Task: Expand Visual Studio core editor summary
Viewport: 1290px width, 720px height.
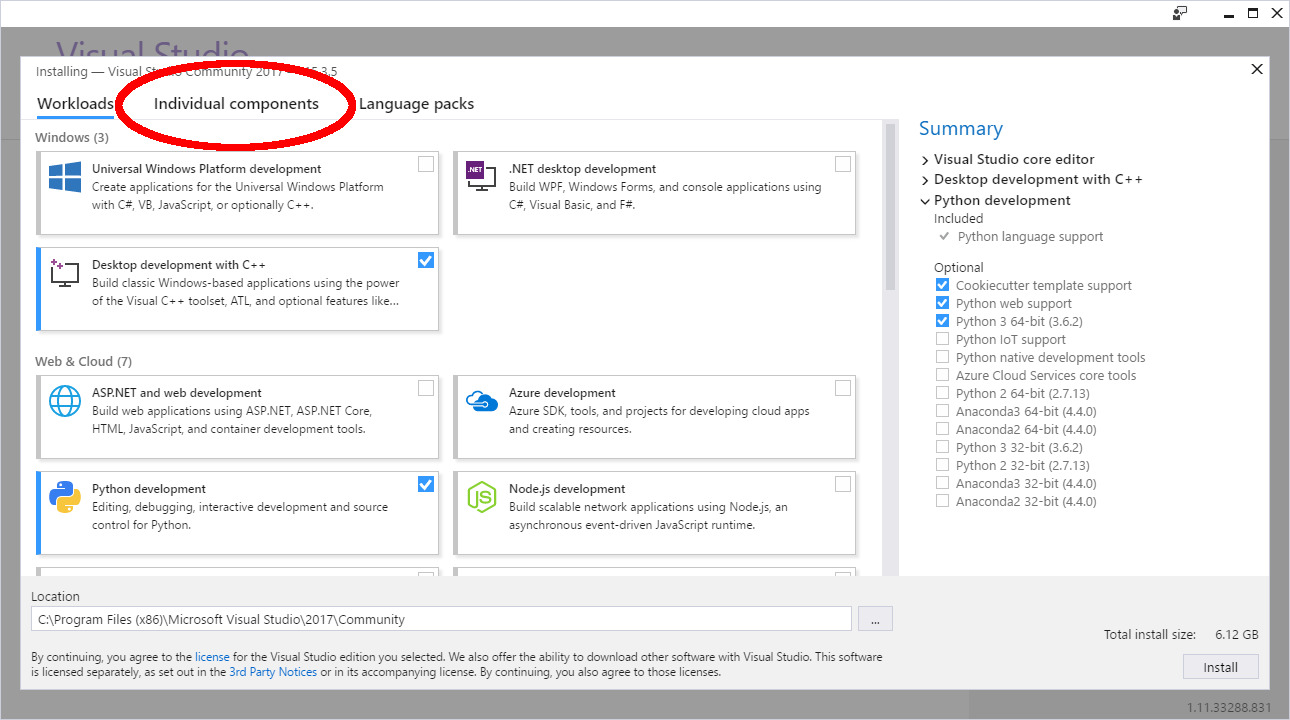Action: pyautogui.click(x=925, y=160)
